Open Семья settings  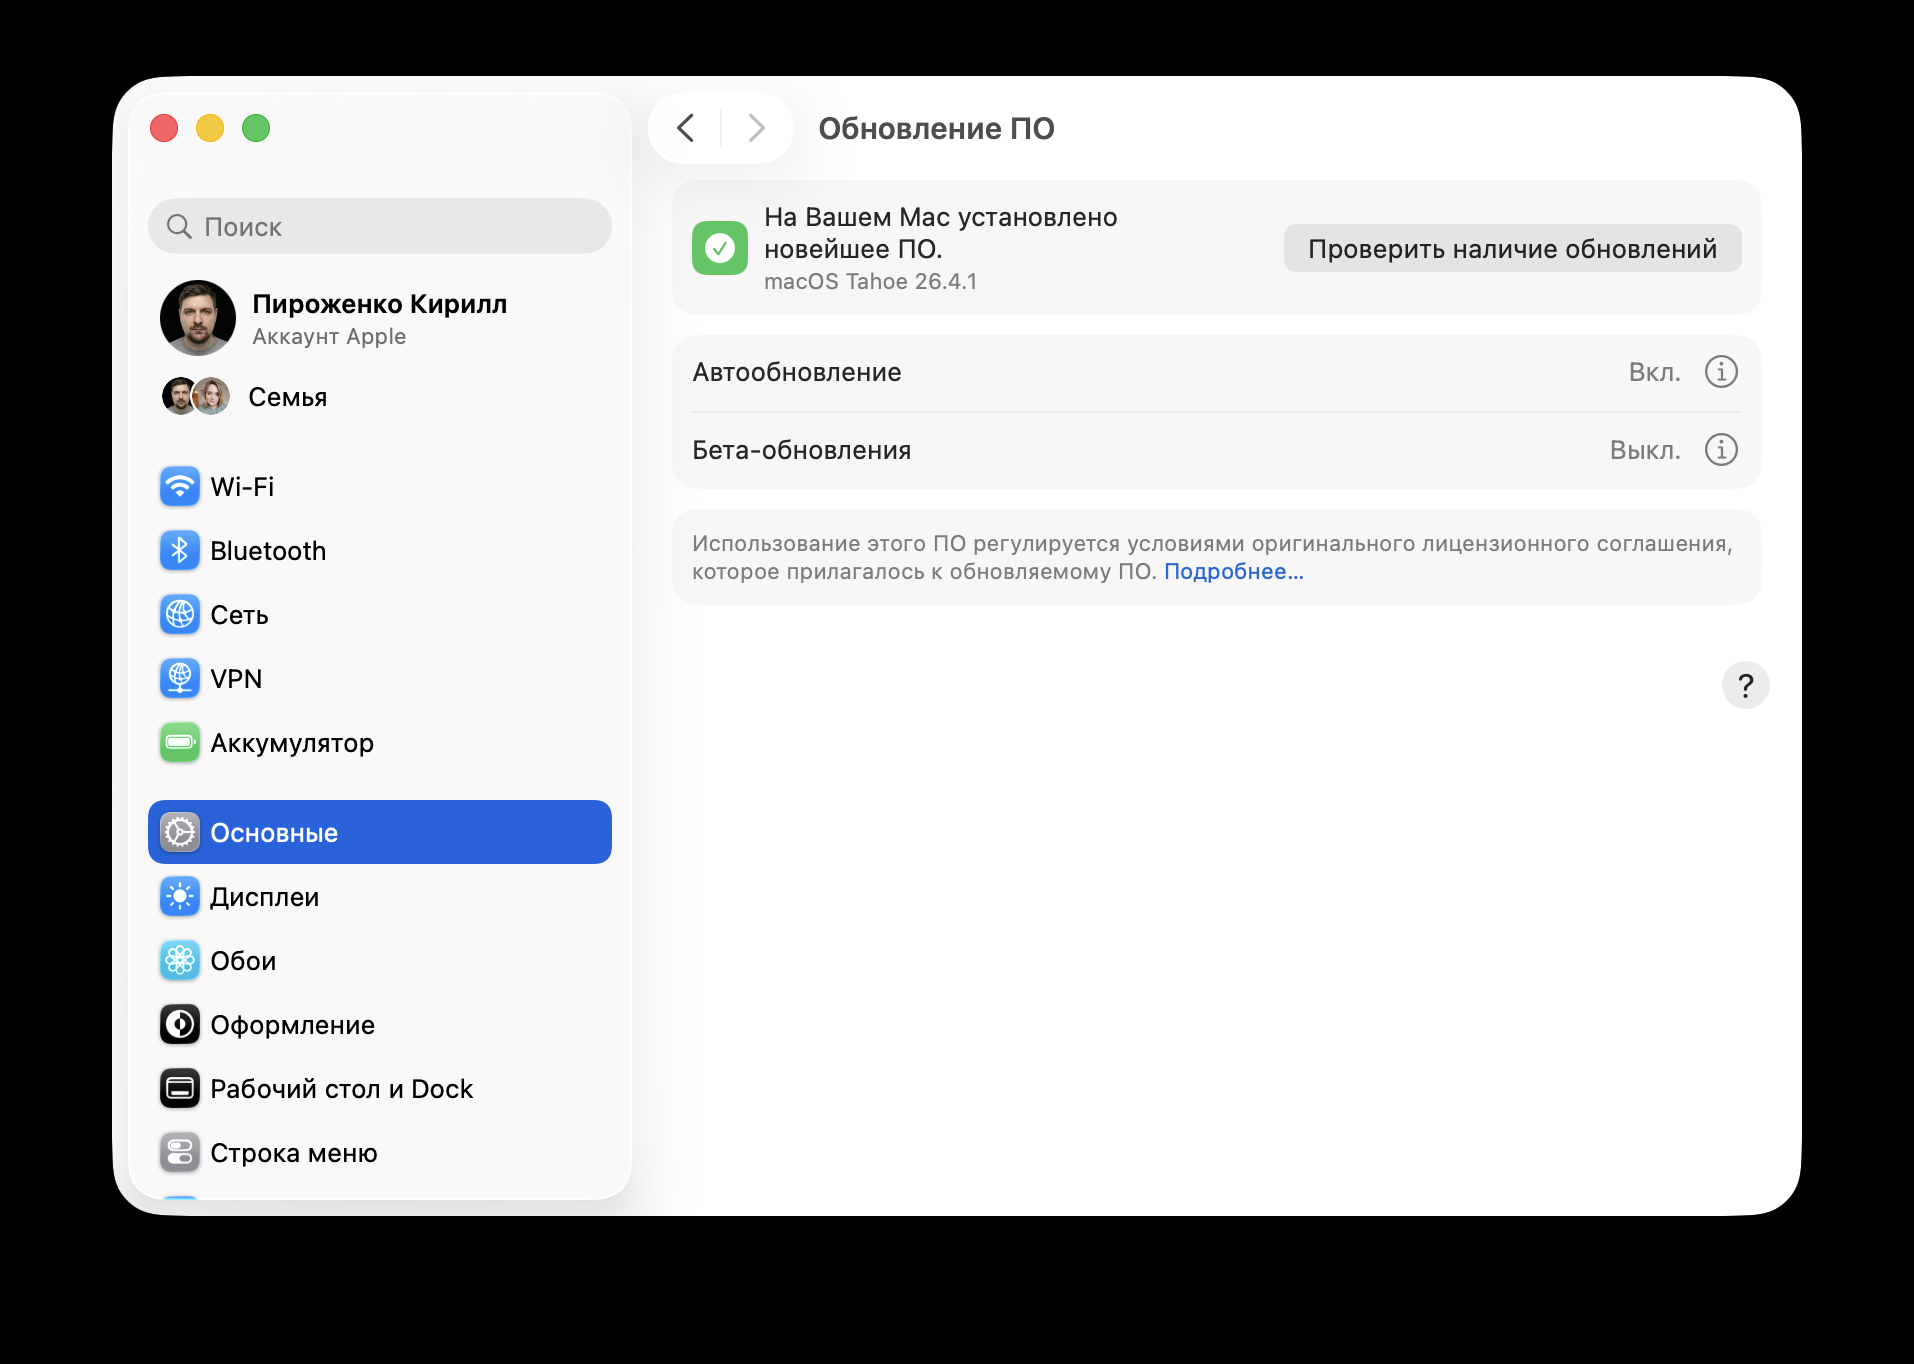click(x=287, y=396)
